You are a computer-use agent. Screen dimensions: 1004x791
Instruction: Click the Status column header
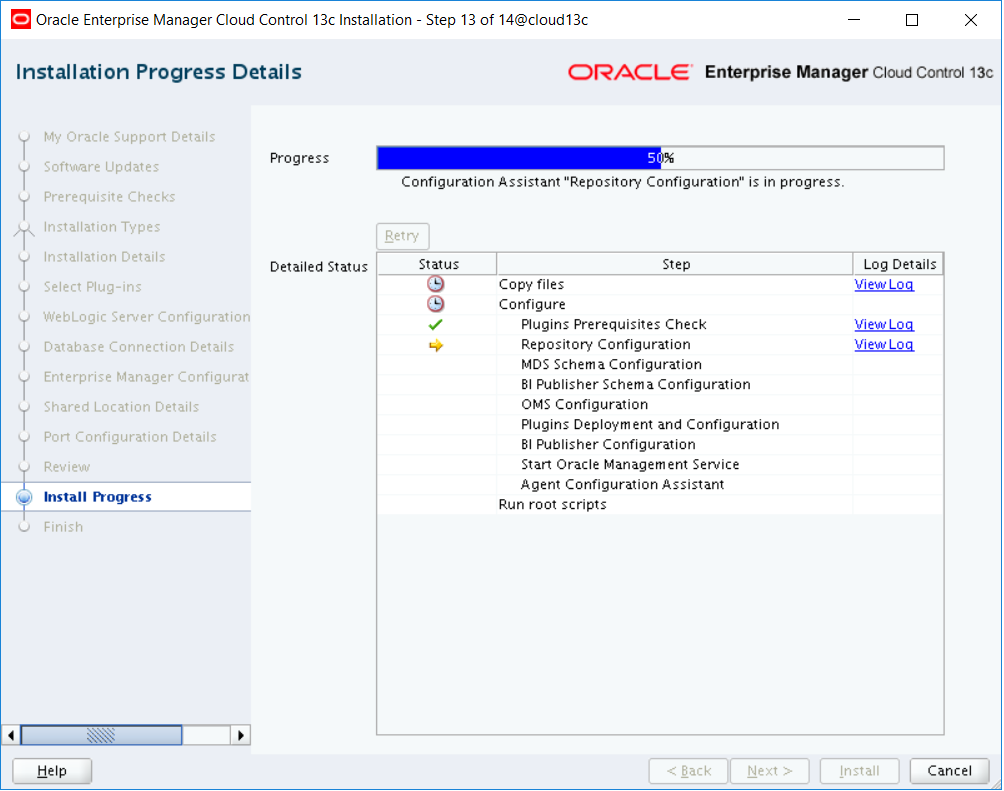[x=438, y=264]
